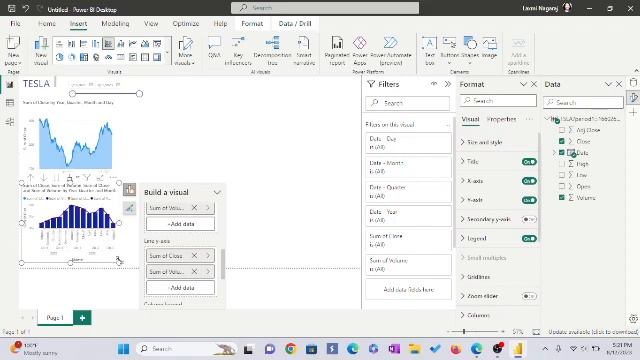Viewport: 640px width, 360px height.
Task: Open the Shapes element menu
Action: [470, 51]
